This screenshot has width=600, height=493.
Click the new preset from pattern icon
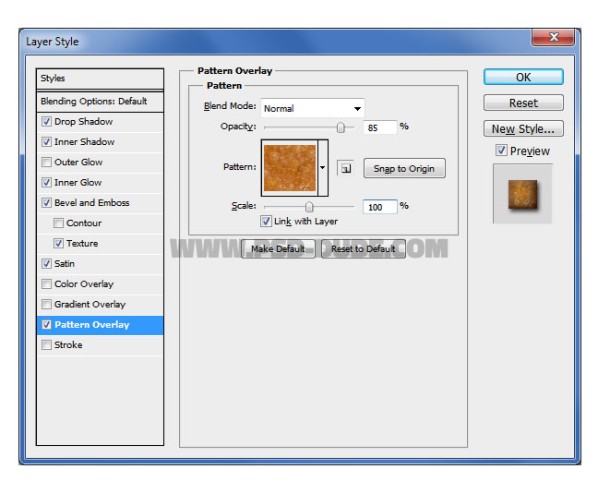(x=345, y=168)
